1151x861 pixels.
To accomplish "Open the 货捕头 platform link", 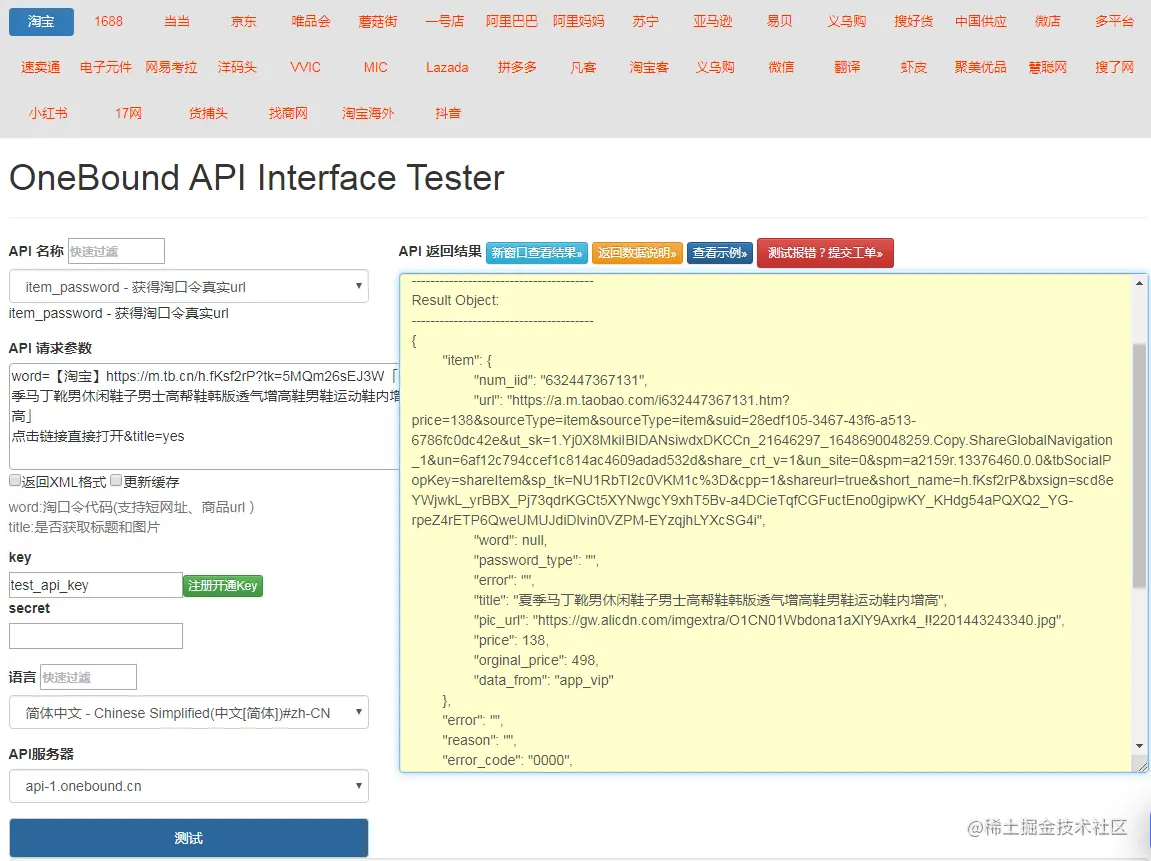I will [x=208, y=113].
